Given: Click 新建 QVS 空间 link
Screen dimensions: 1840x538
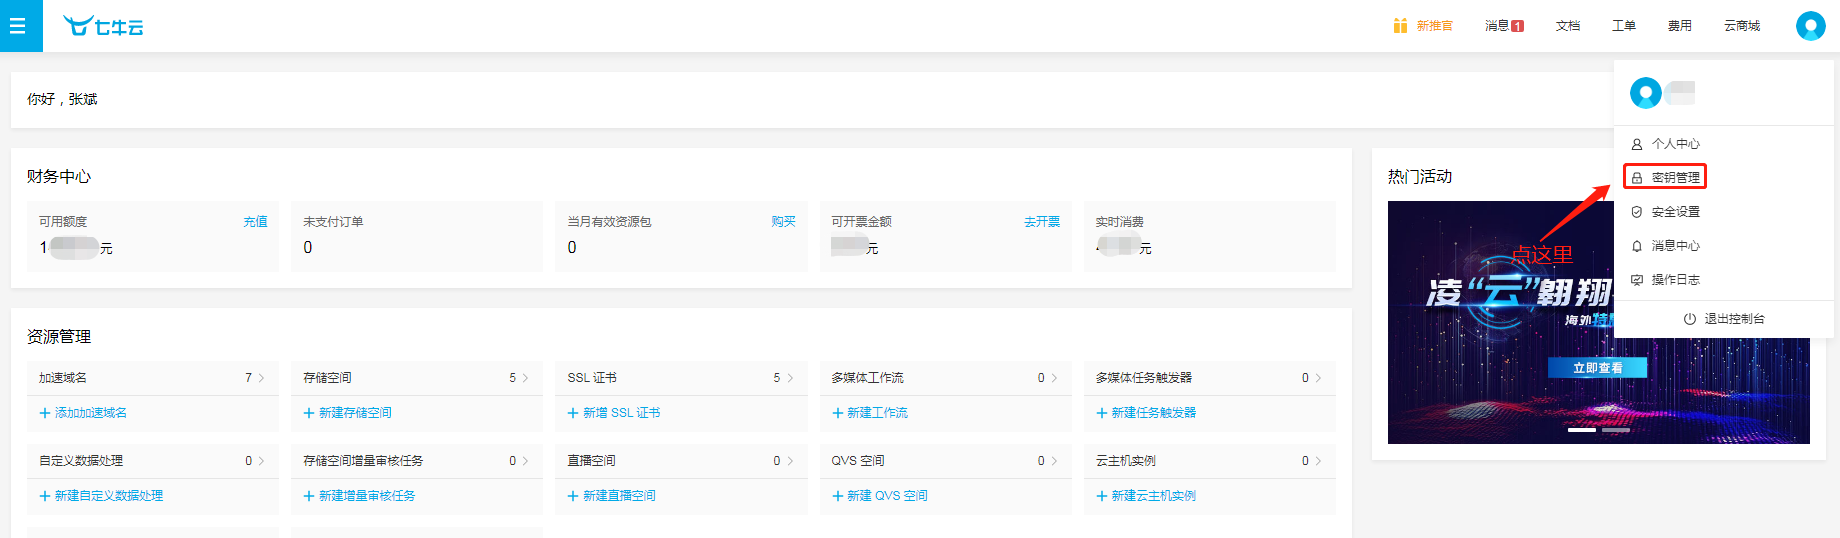Looking at the screenshot, I should [x=879, y=496].
